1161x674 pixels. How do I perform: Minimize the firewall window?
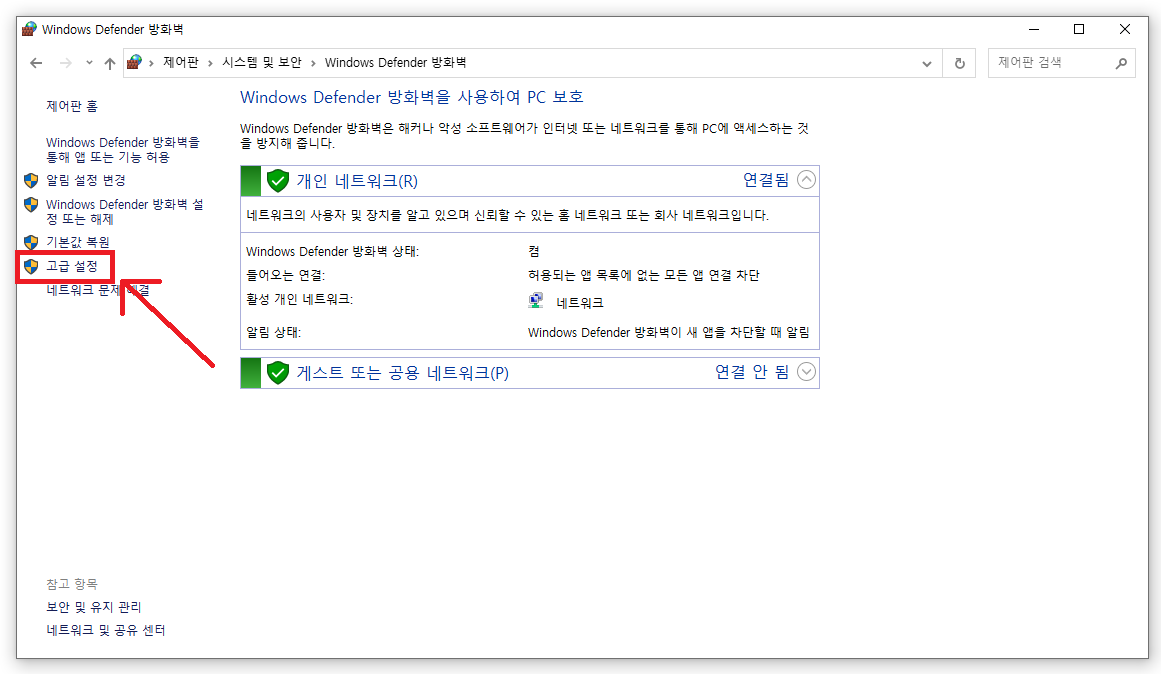[x=1034, y=29]
